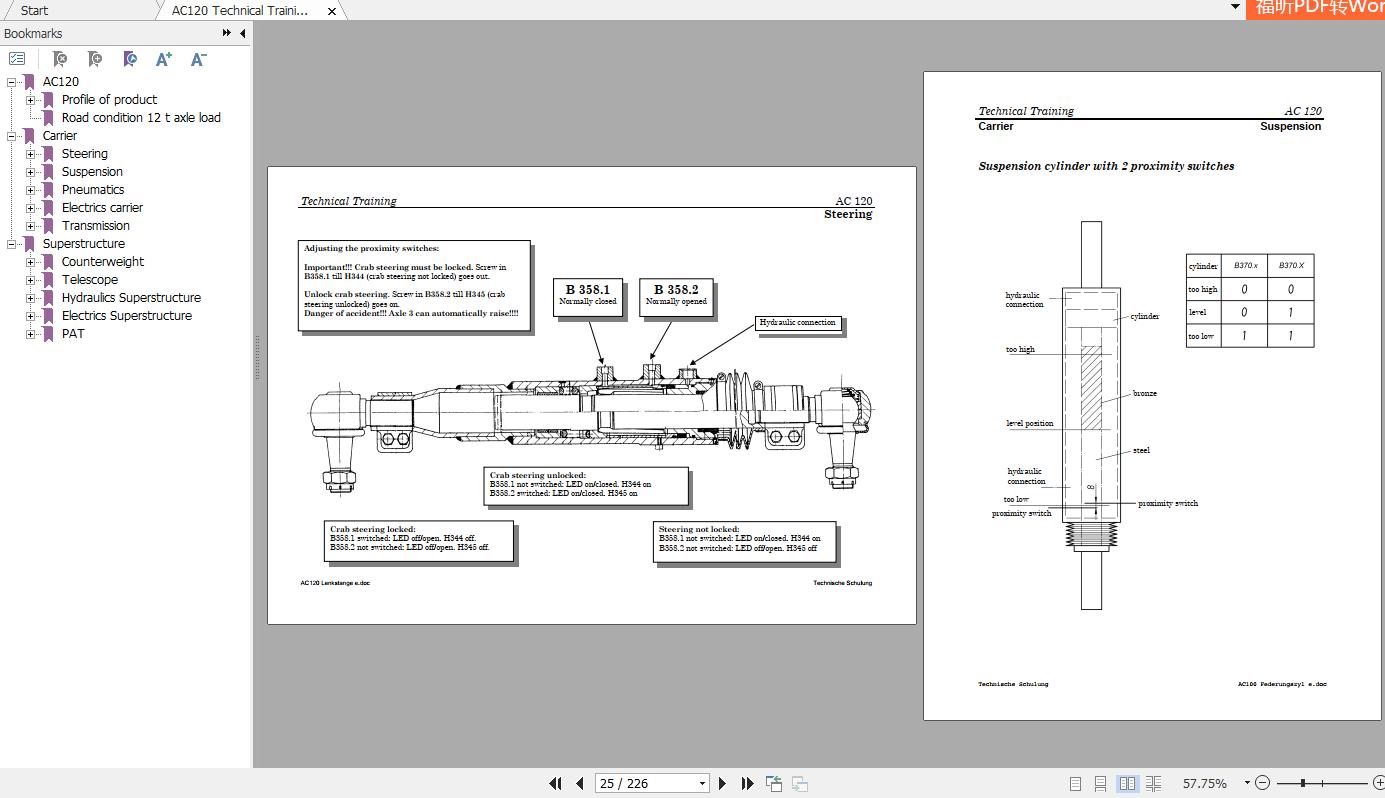Expand the Steering bookmark

click(x=31, y=153)
